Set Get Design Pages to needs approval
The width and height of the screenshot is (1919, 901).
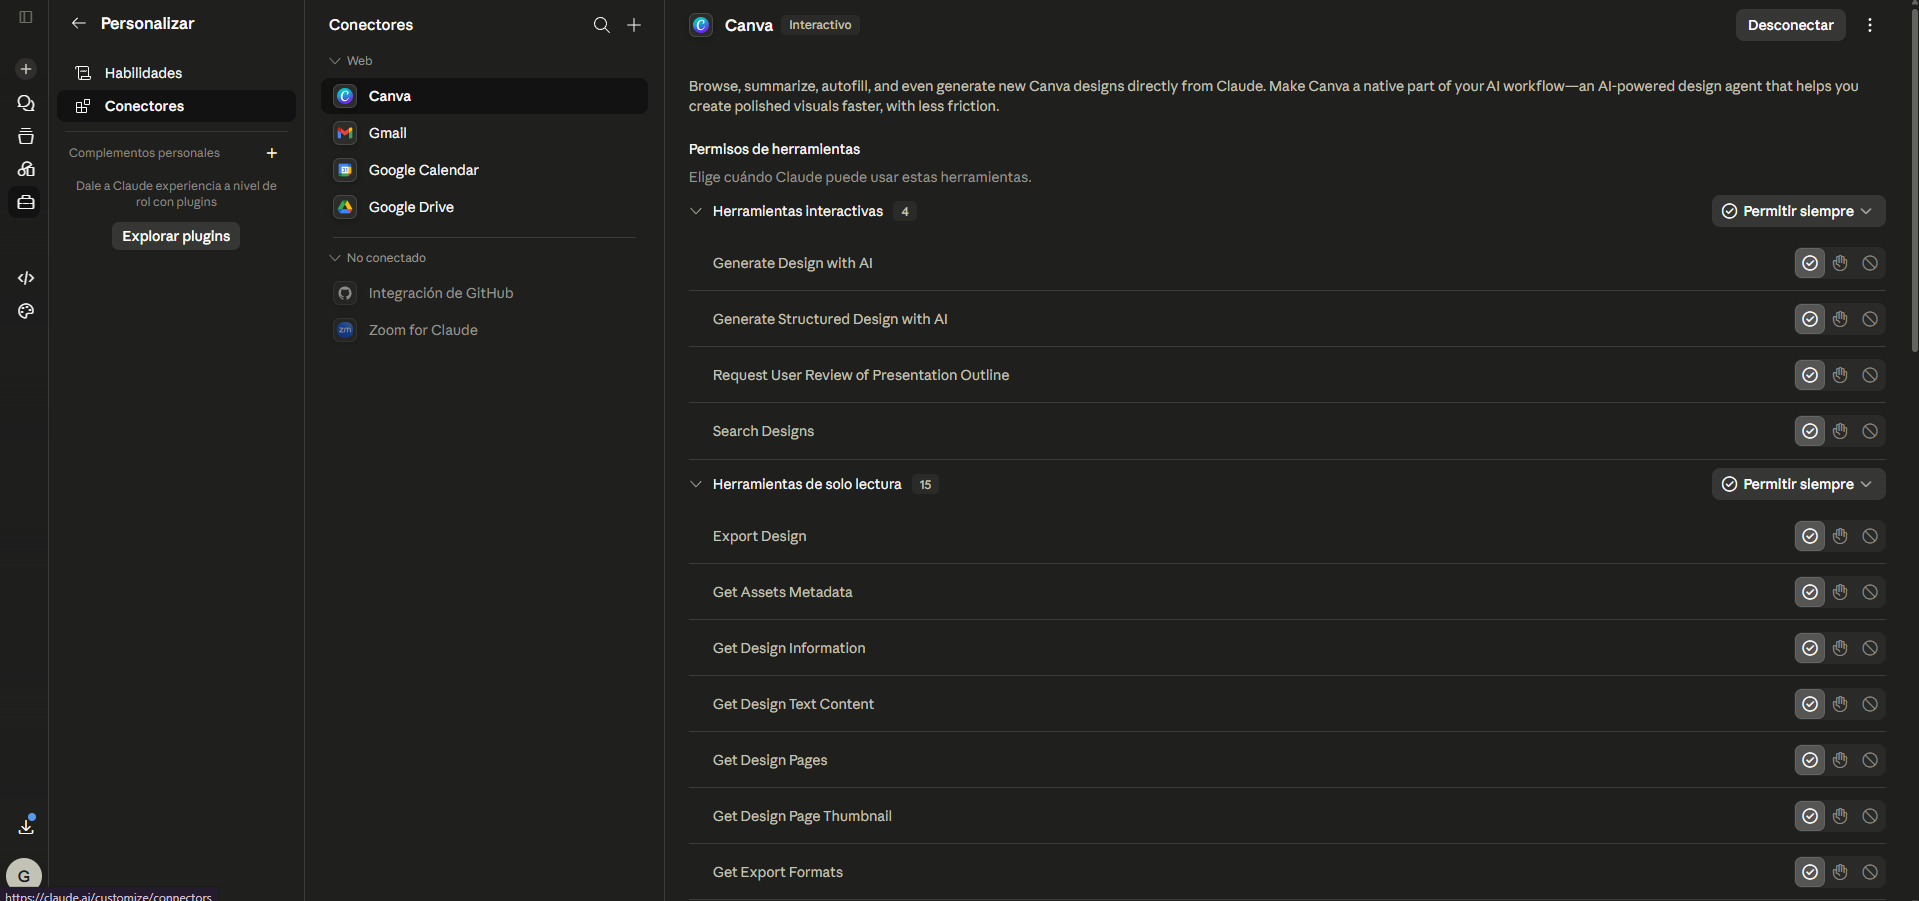pos(1840,760)
